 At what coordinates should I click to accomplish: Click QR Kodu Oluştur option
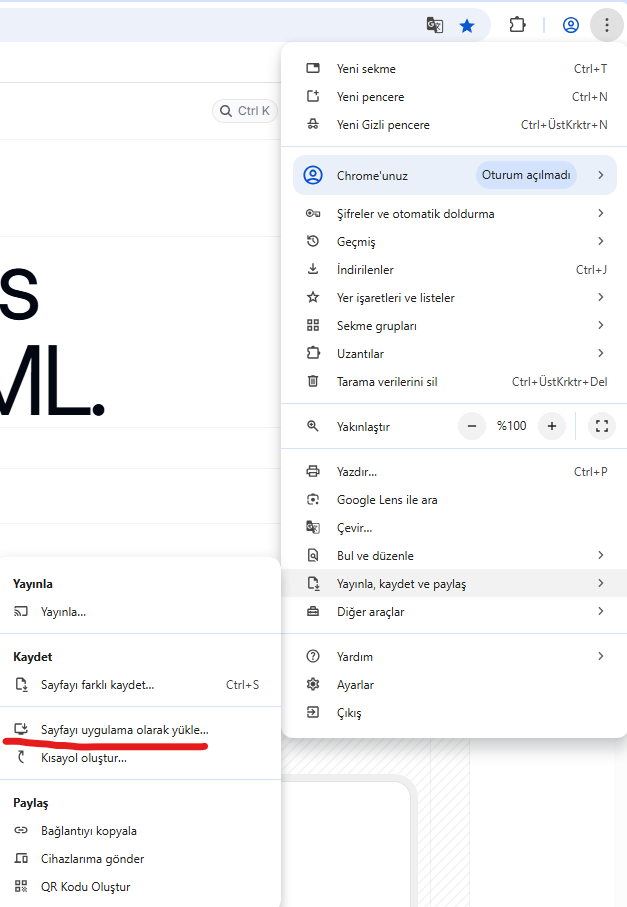tap(140, 887)
